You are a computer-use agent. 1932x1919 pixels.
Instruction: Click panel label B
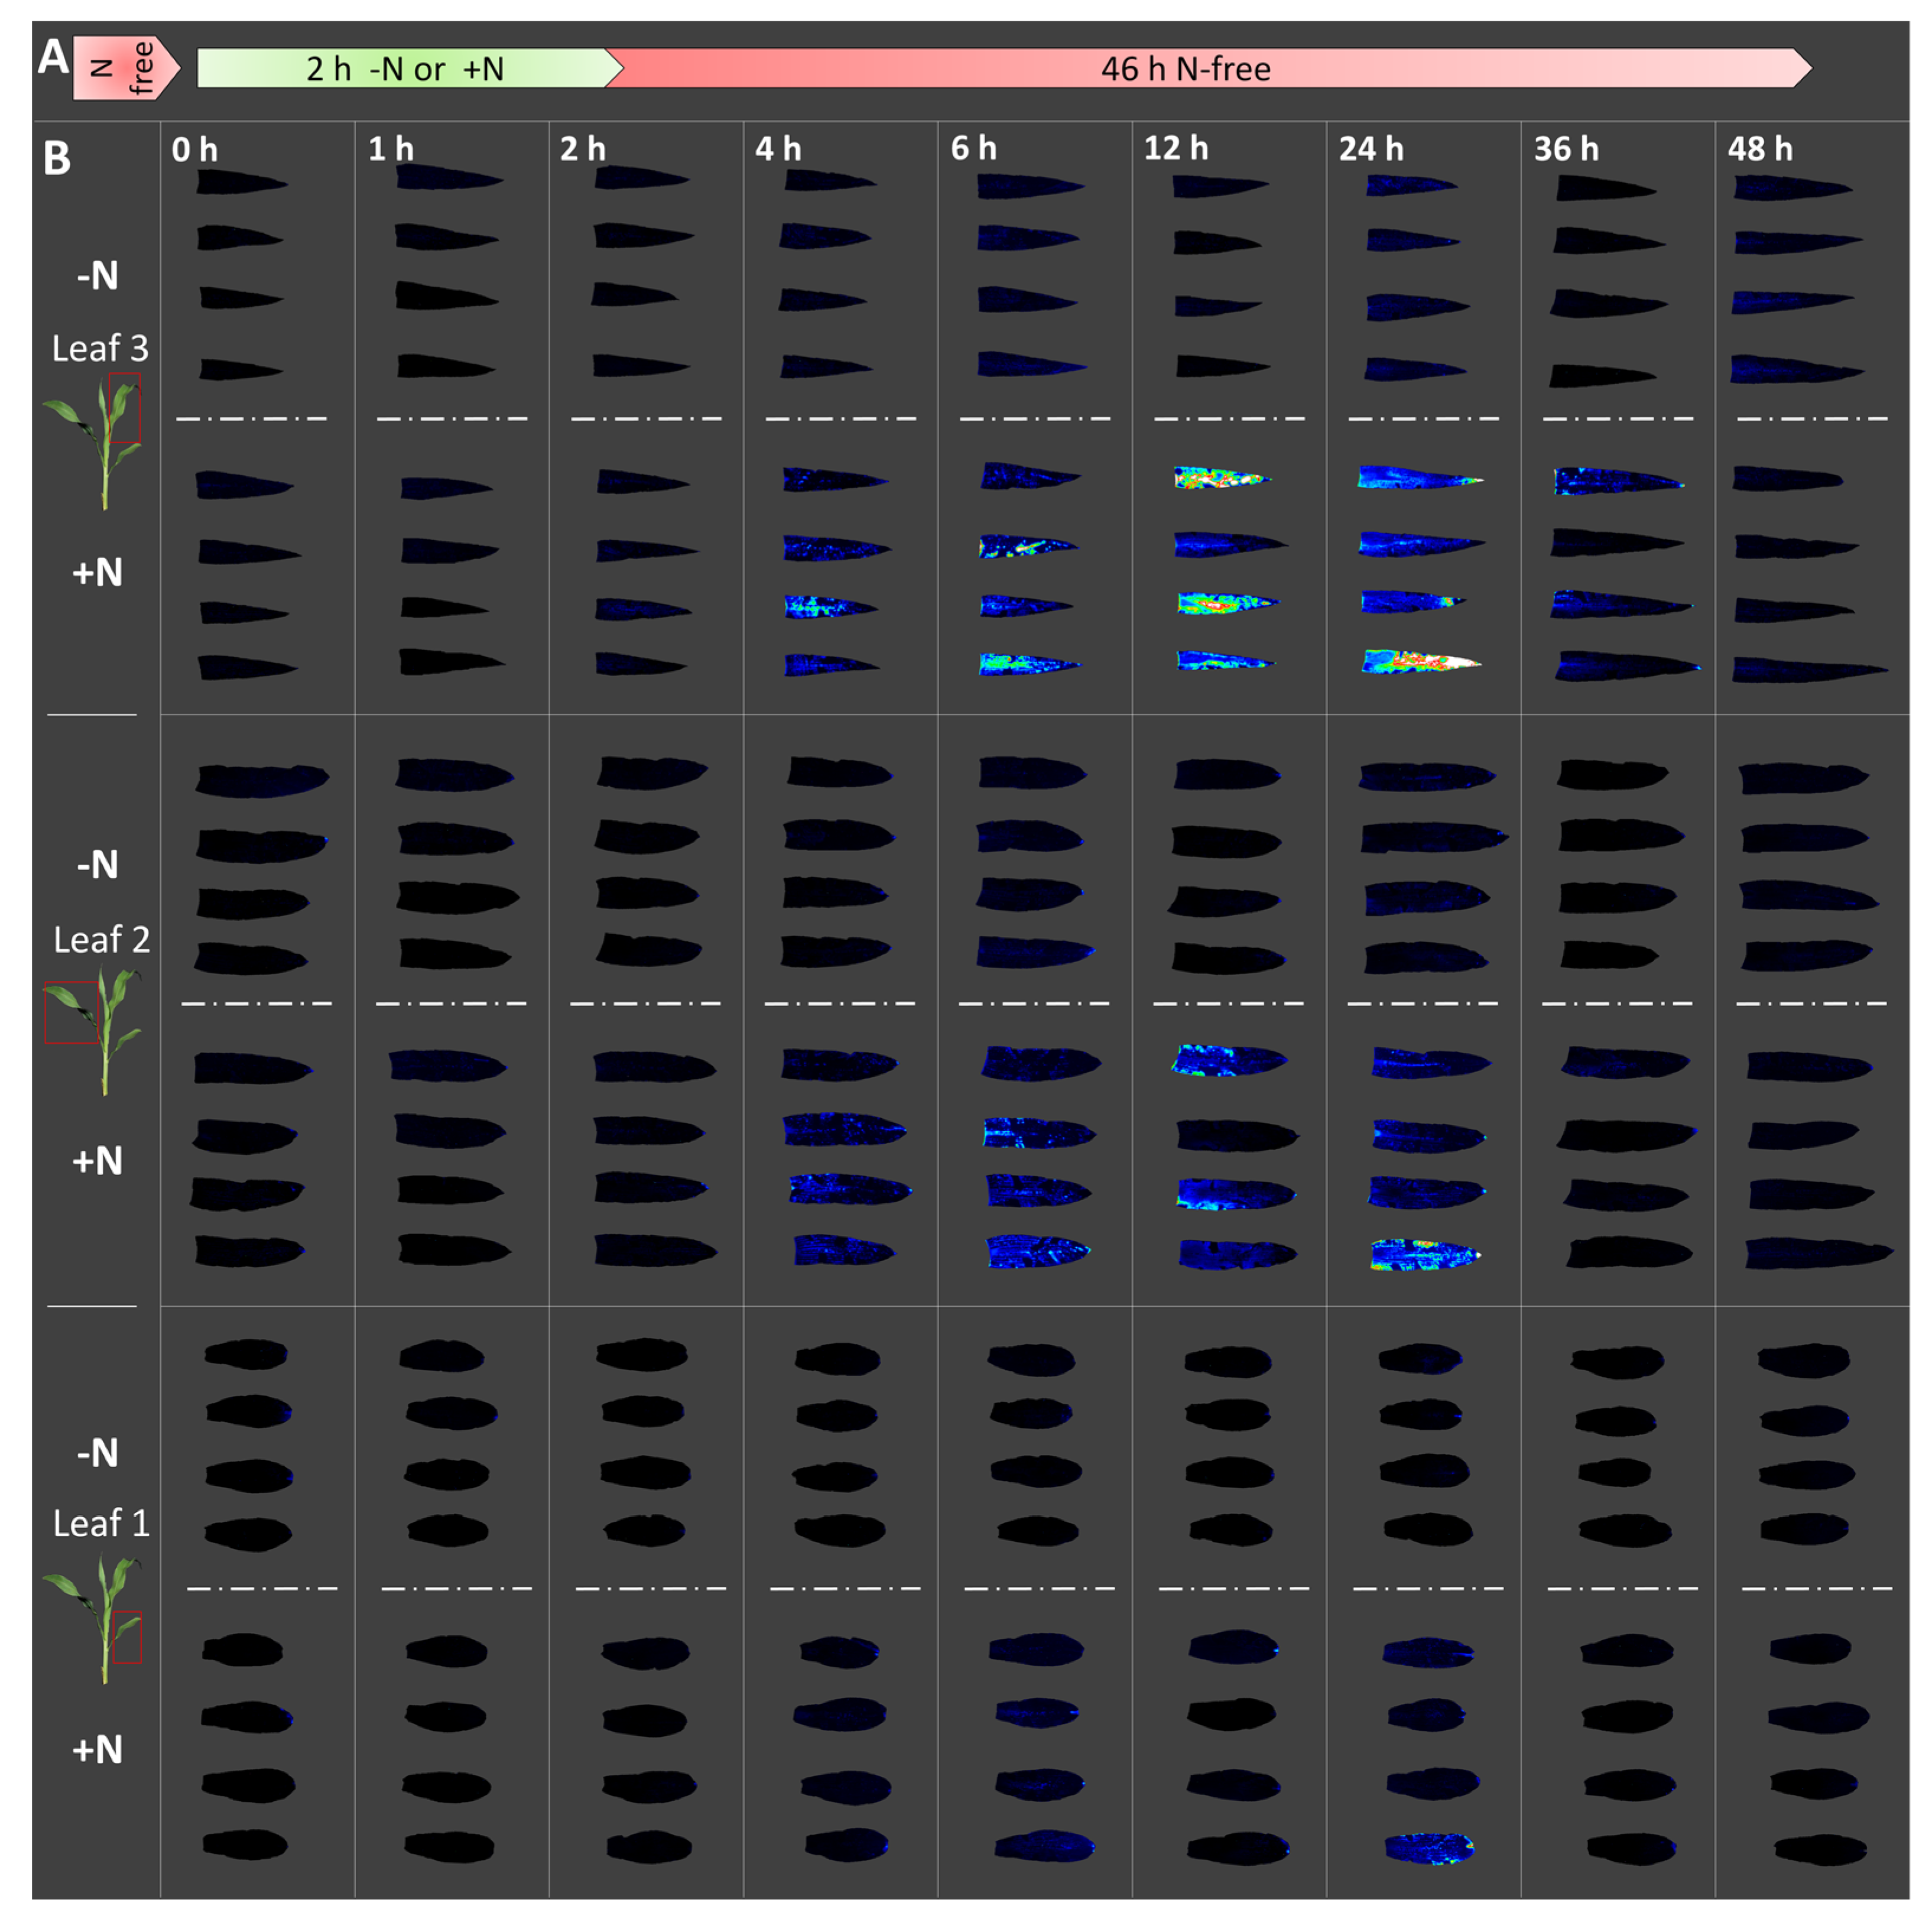point(57,158)
